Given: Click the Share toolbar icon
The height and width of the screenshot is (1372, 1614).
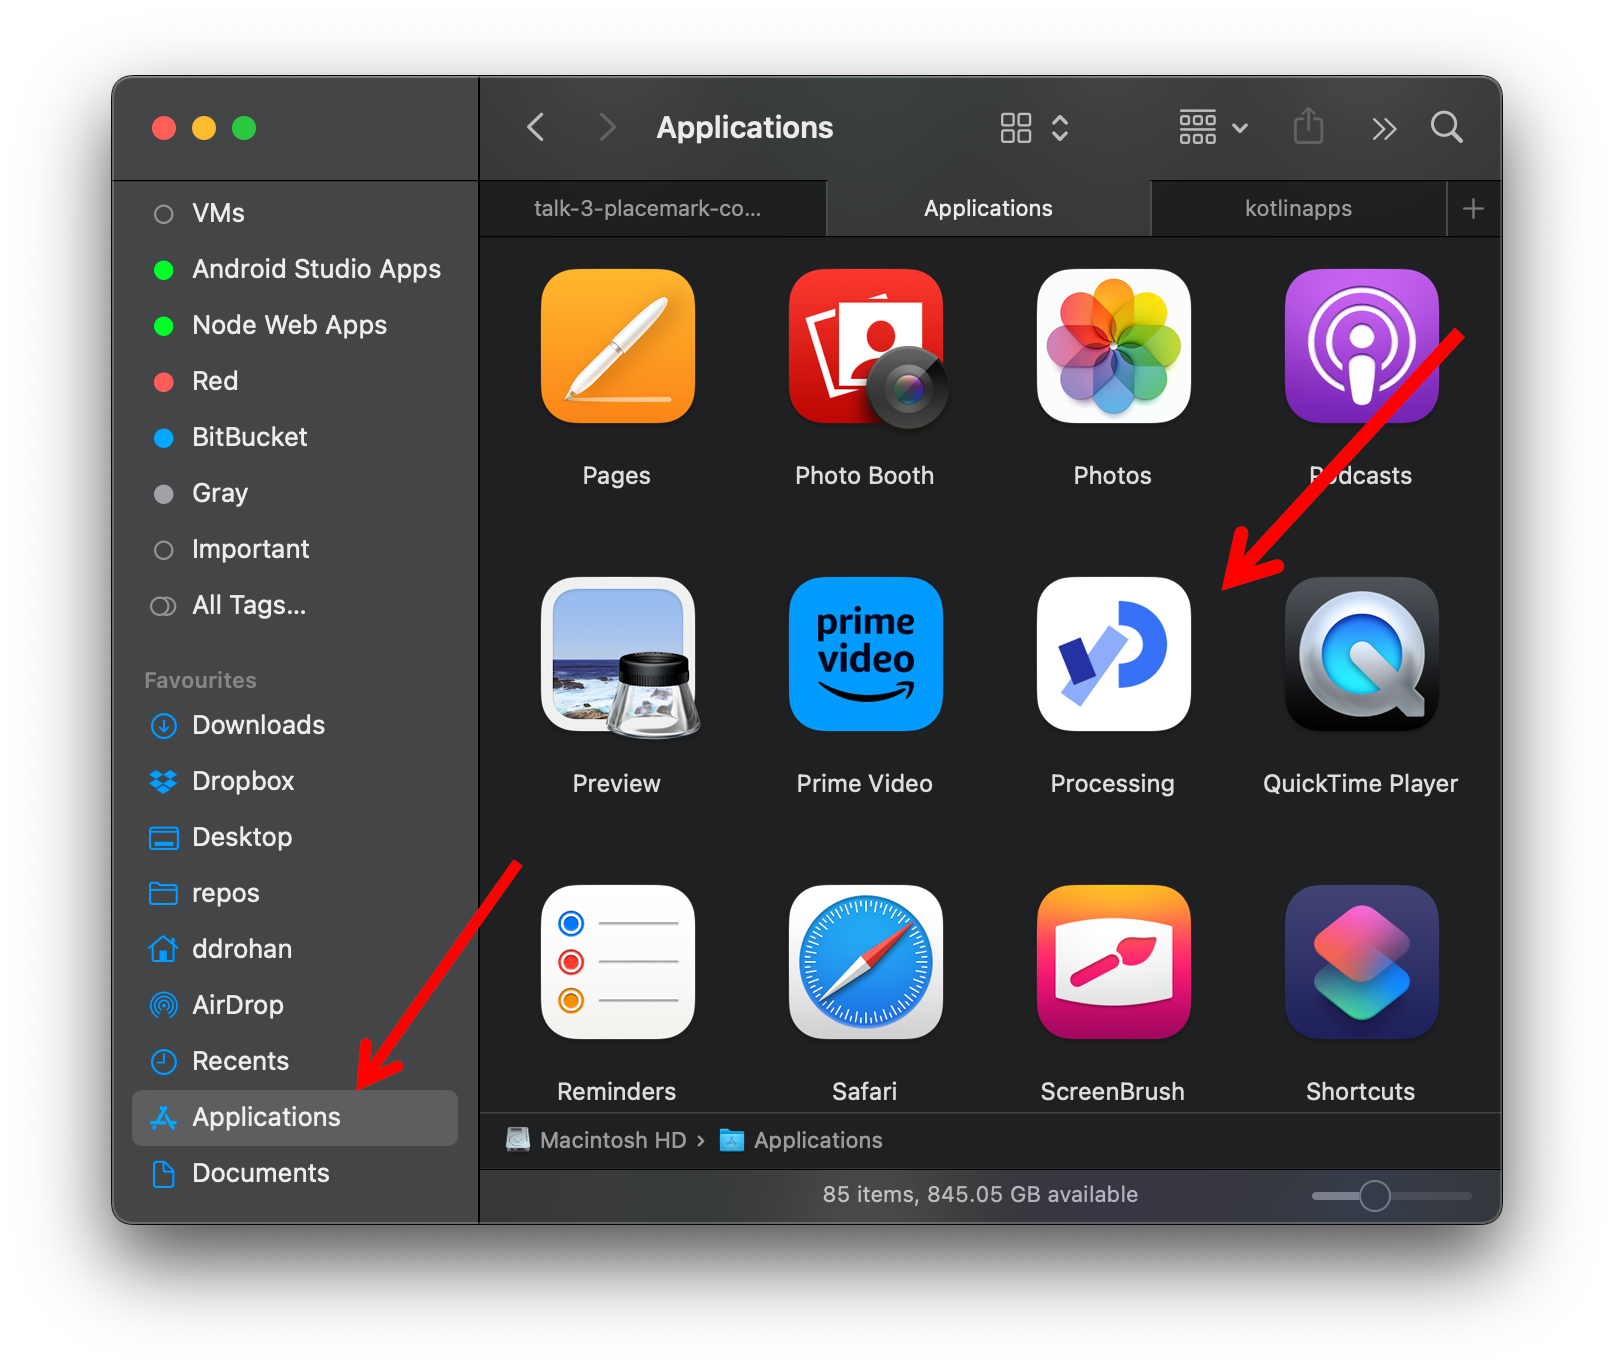Looking at the screenshot, I should [x=1308, y=127].
